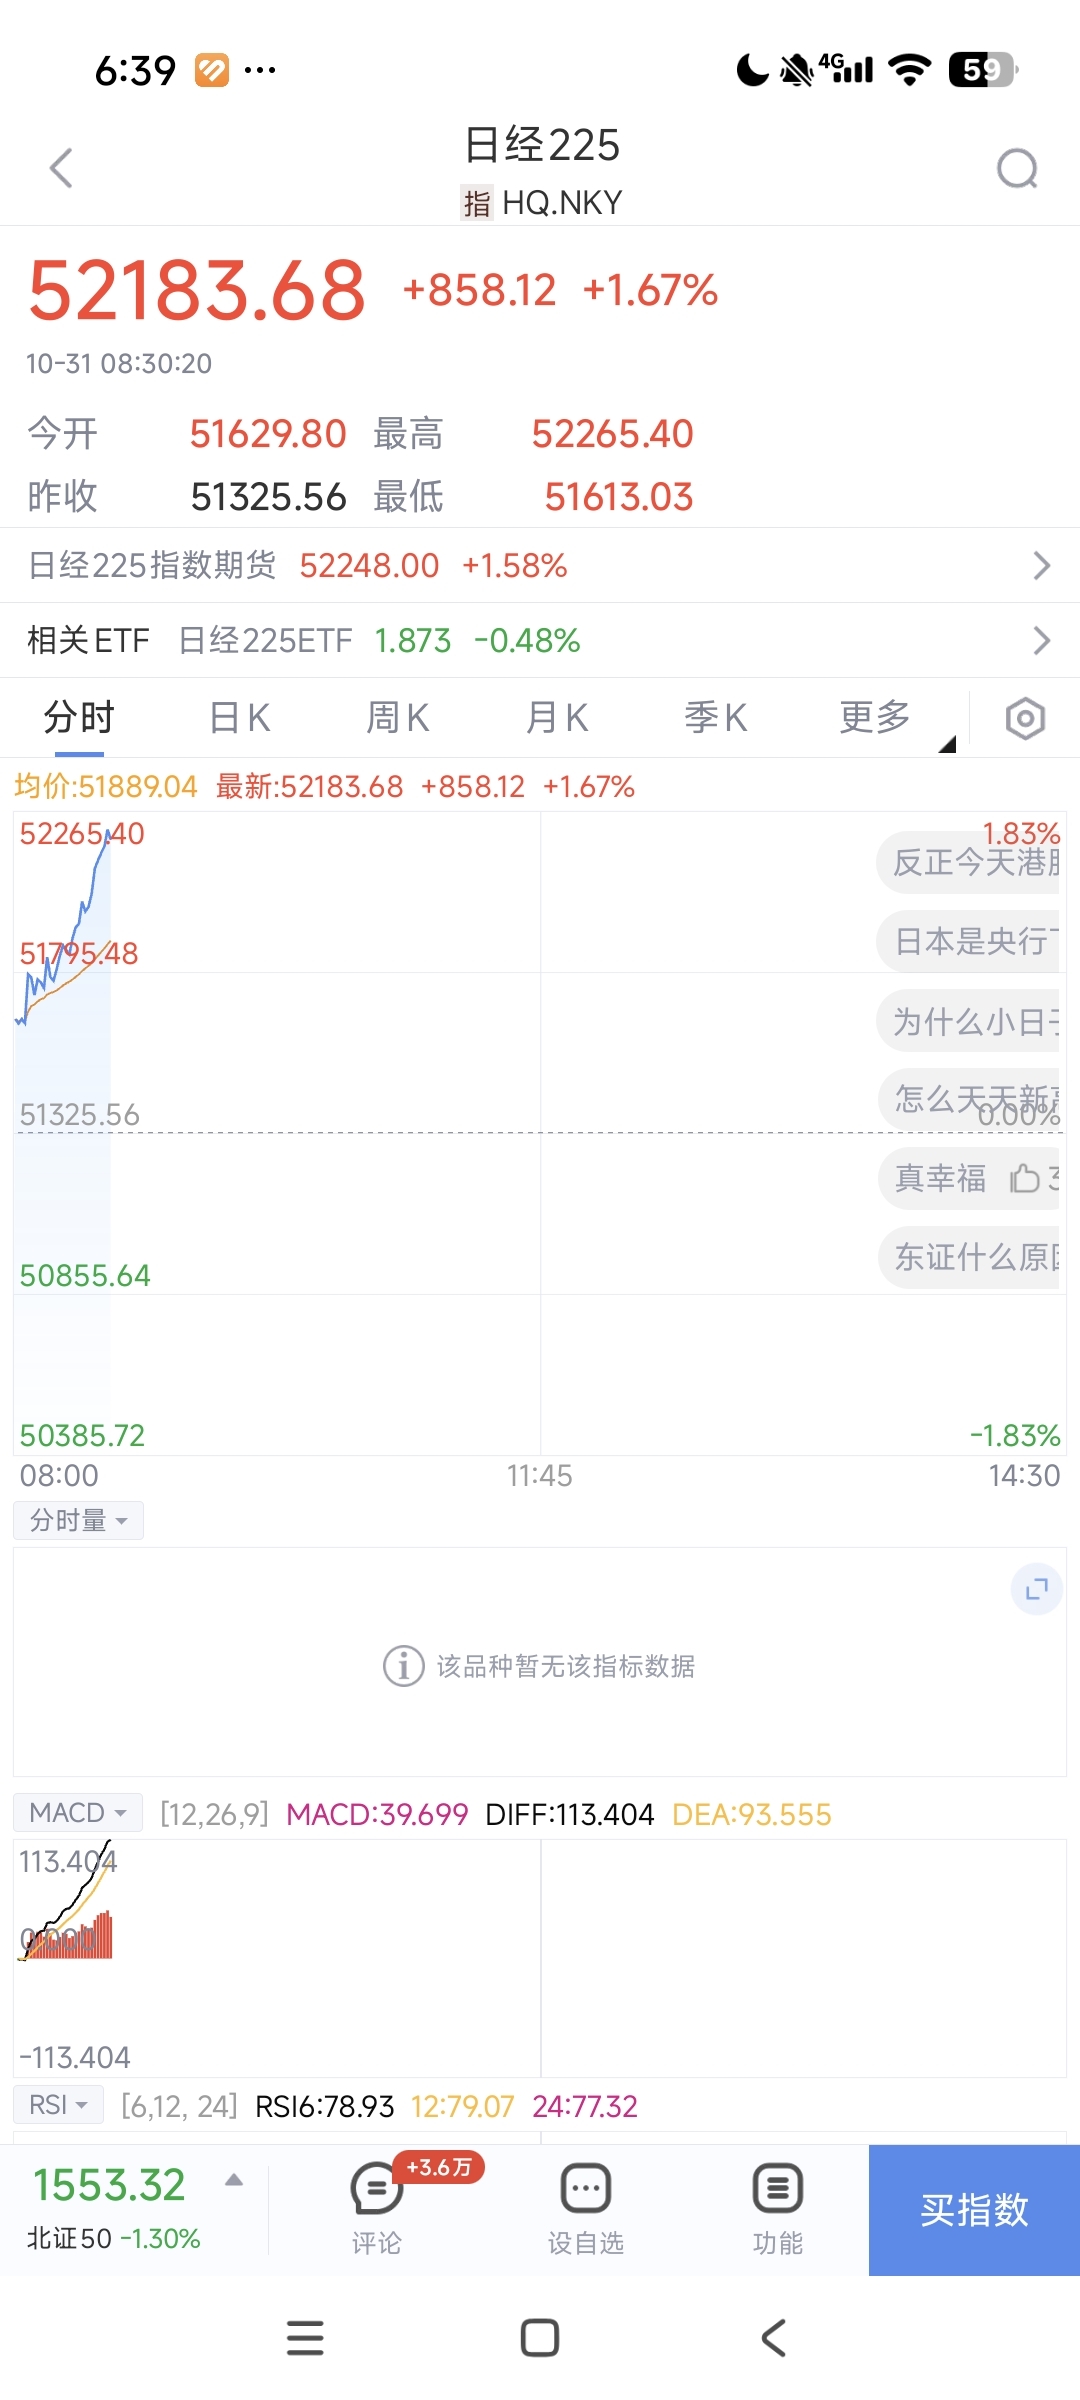Viewport: 1080px width, 2400px height.
Task: Tap the back arrow in the header
Action: [62, 168]
